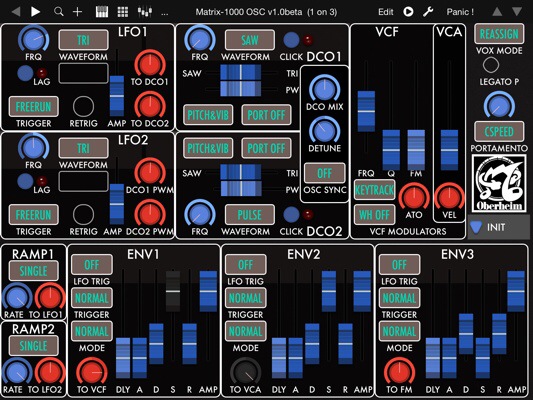Change RAMP1 SINGLE mode selector

coord(33,271)
